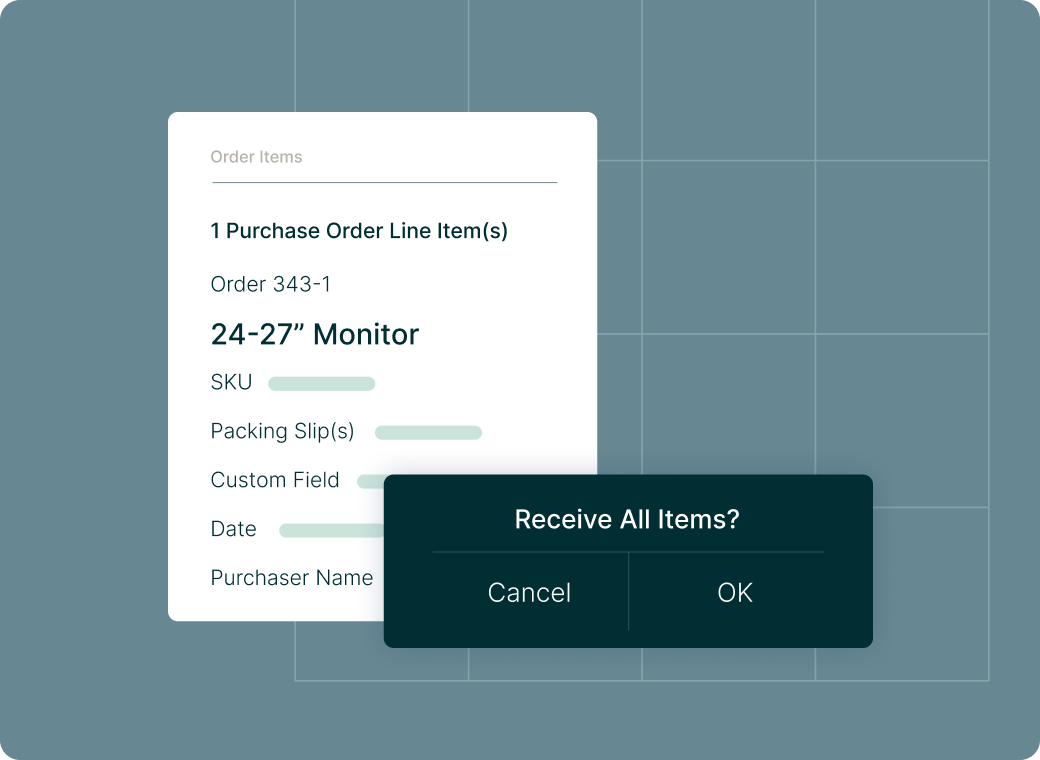The width and height of the screenshot is (1040, 760).
Task: Click the Packing Slip(s) value placeholder
Action: tap(428, 432)
